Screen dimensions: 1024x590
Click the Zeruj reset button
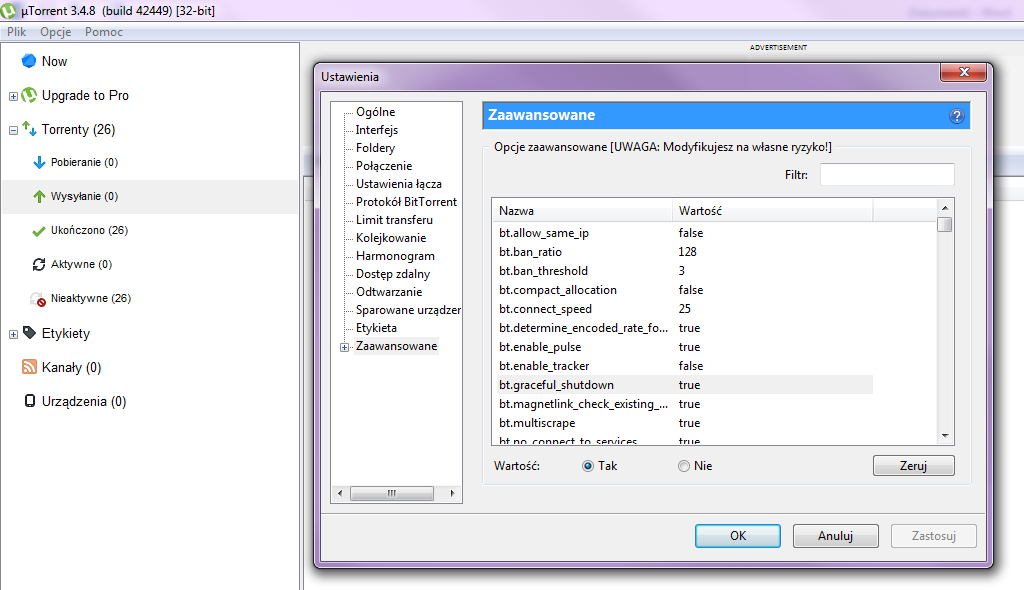[914, 466]
